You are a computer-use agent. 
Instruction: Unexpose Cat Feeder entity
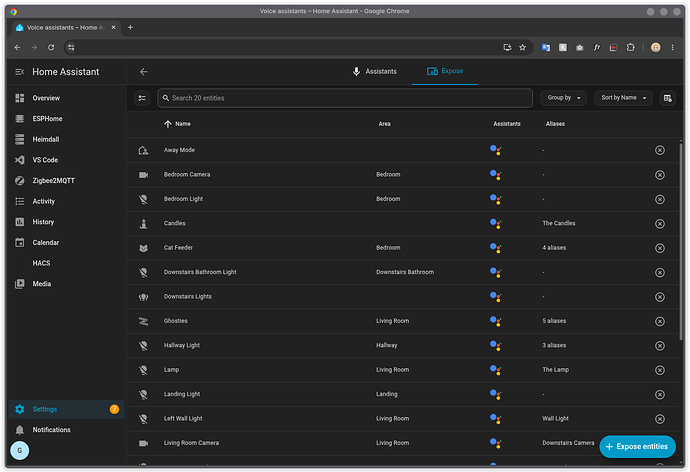(x=660, y=248)
